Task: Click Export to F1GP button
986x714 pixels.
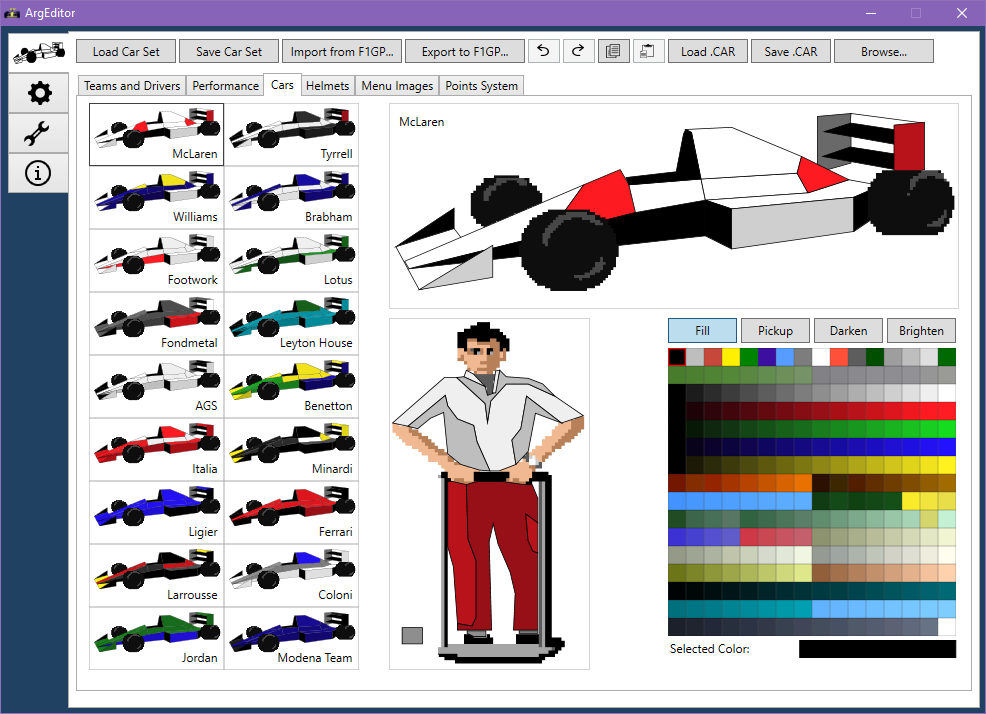Action: pos(465,52)
